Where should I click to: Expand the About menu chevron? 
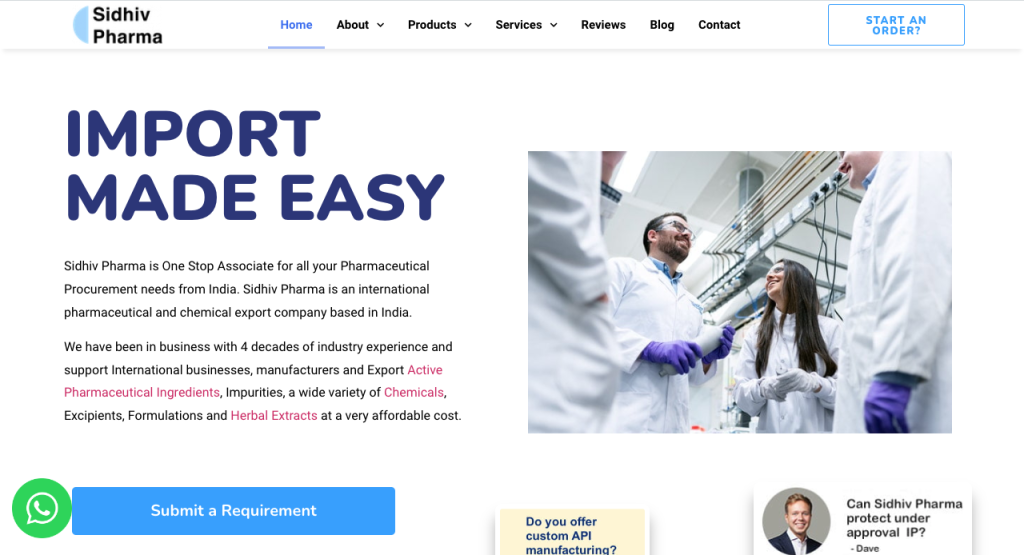(x=381, y=25)
